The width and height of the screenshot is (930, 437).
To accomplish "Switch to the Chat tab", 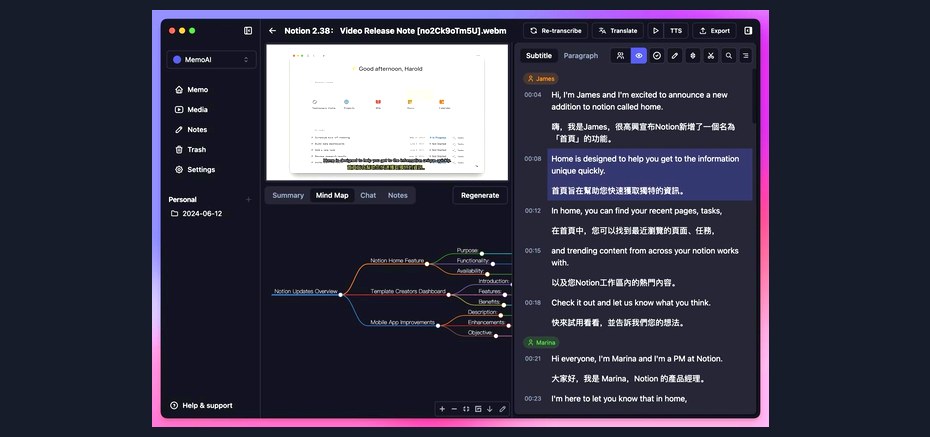I will click(368, 195).
